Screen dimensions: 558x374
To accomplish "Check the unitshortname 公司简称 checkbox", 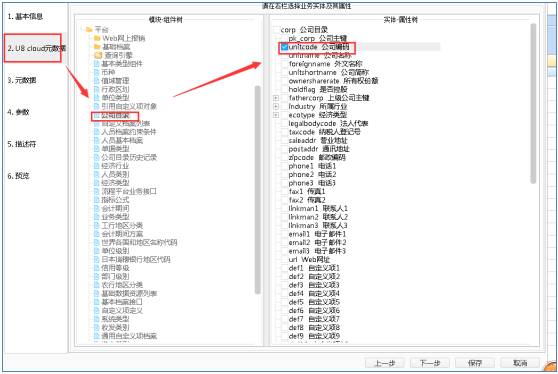I will (x=284, y=72).
